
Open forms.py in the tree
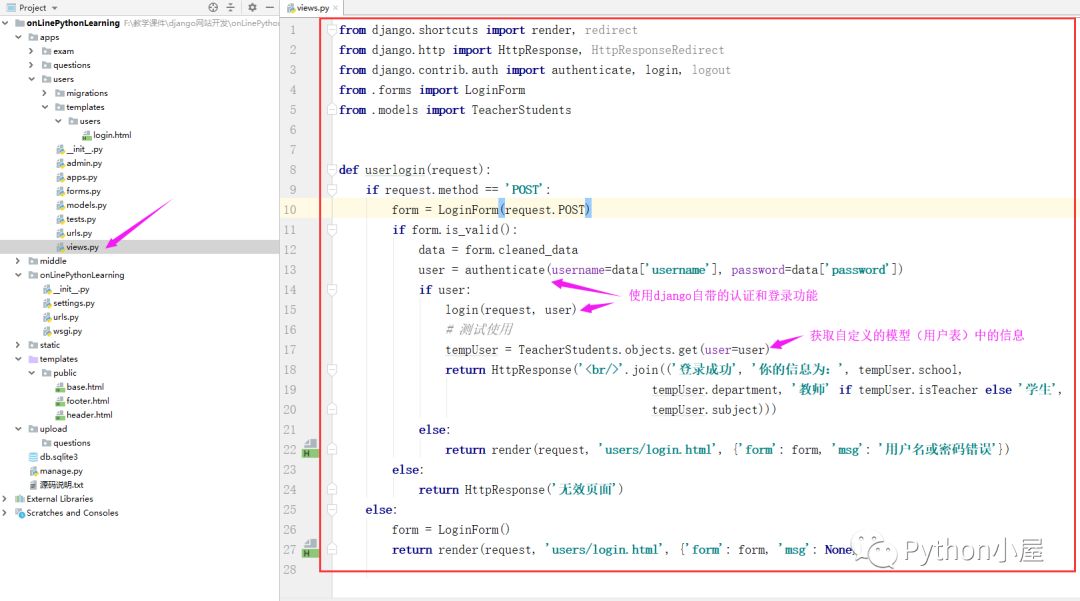[83, 191]
